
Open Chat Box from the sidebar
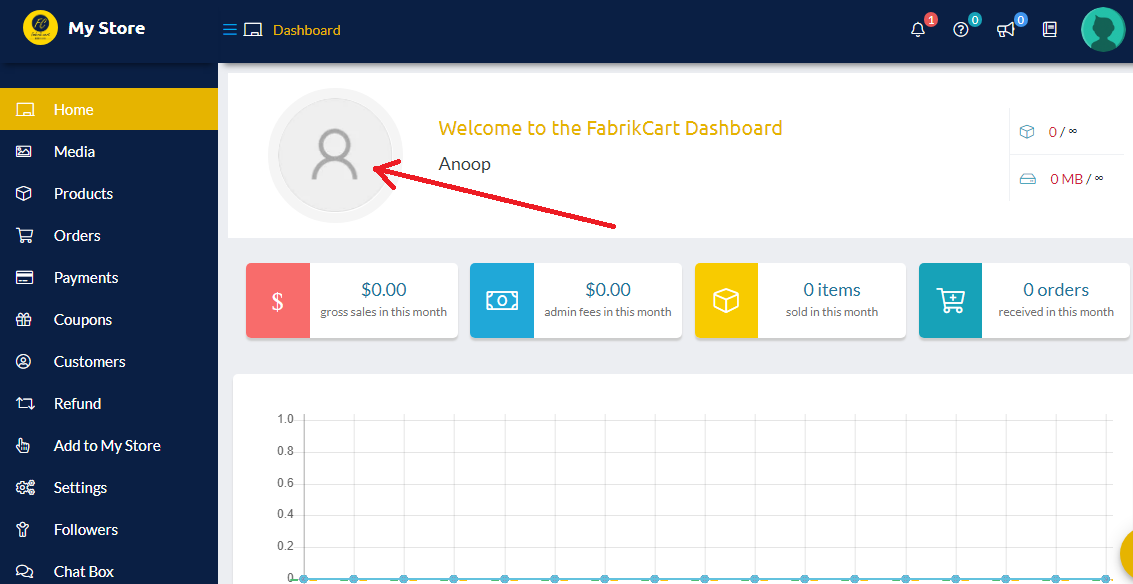click(x=109, y=572)
